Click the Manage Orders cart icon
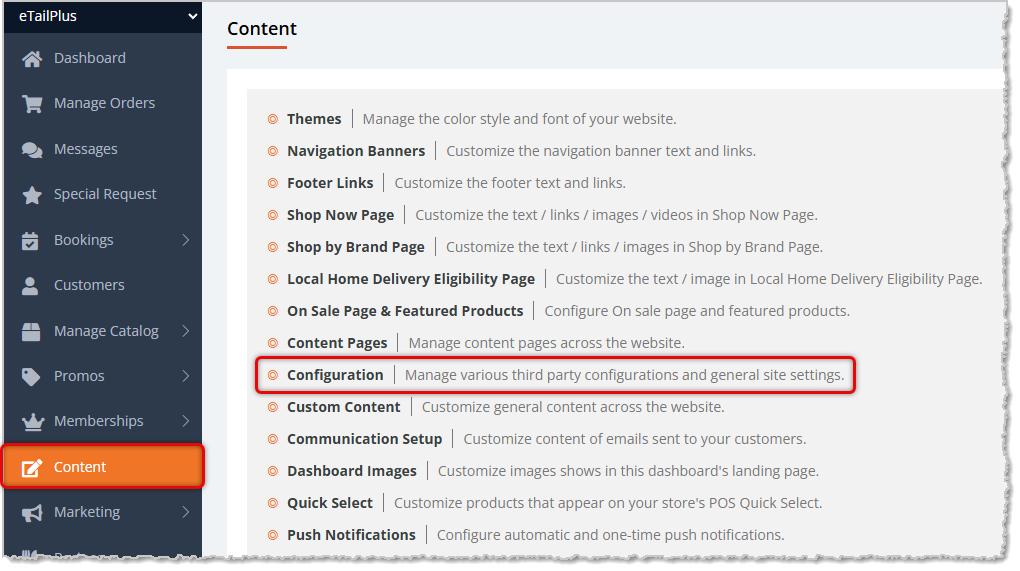Viewport: 1020px width, 571px height. click(x=31, y=103)
